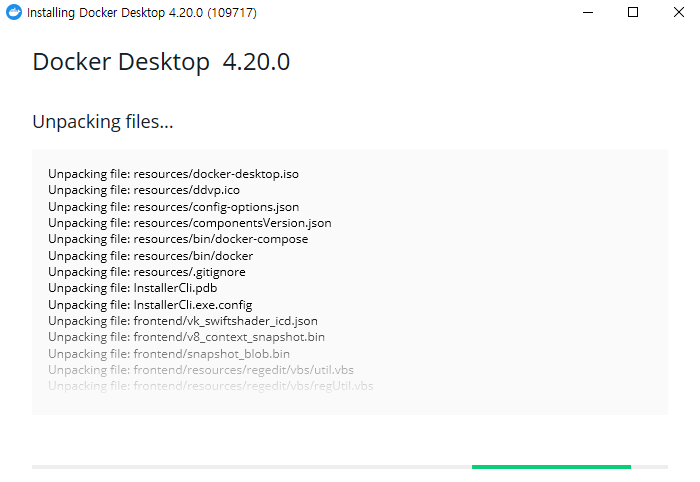Select the line 'frontend/snapshot_blob.bin'

[x=169, y=354]
